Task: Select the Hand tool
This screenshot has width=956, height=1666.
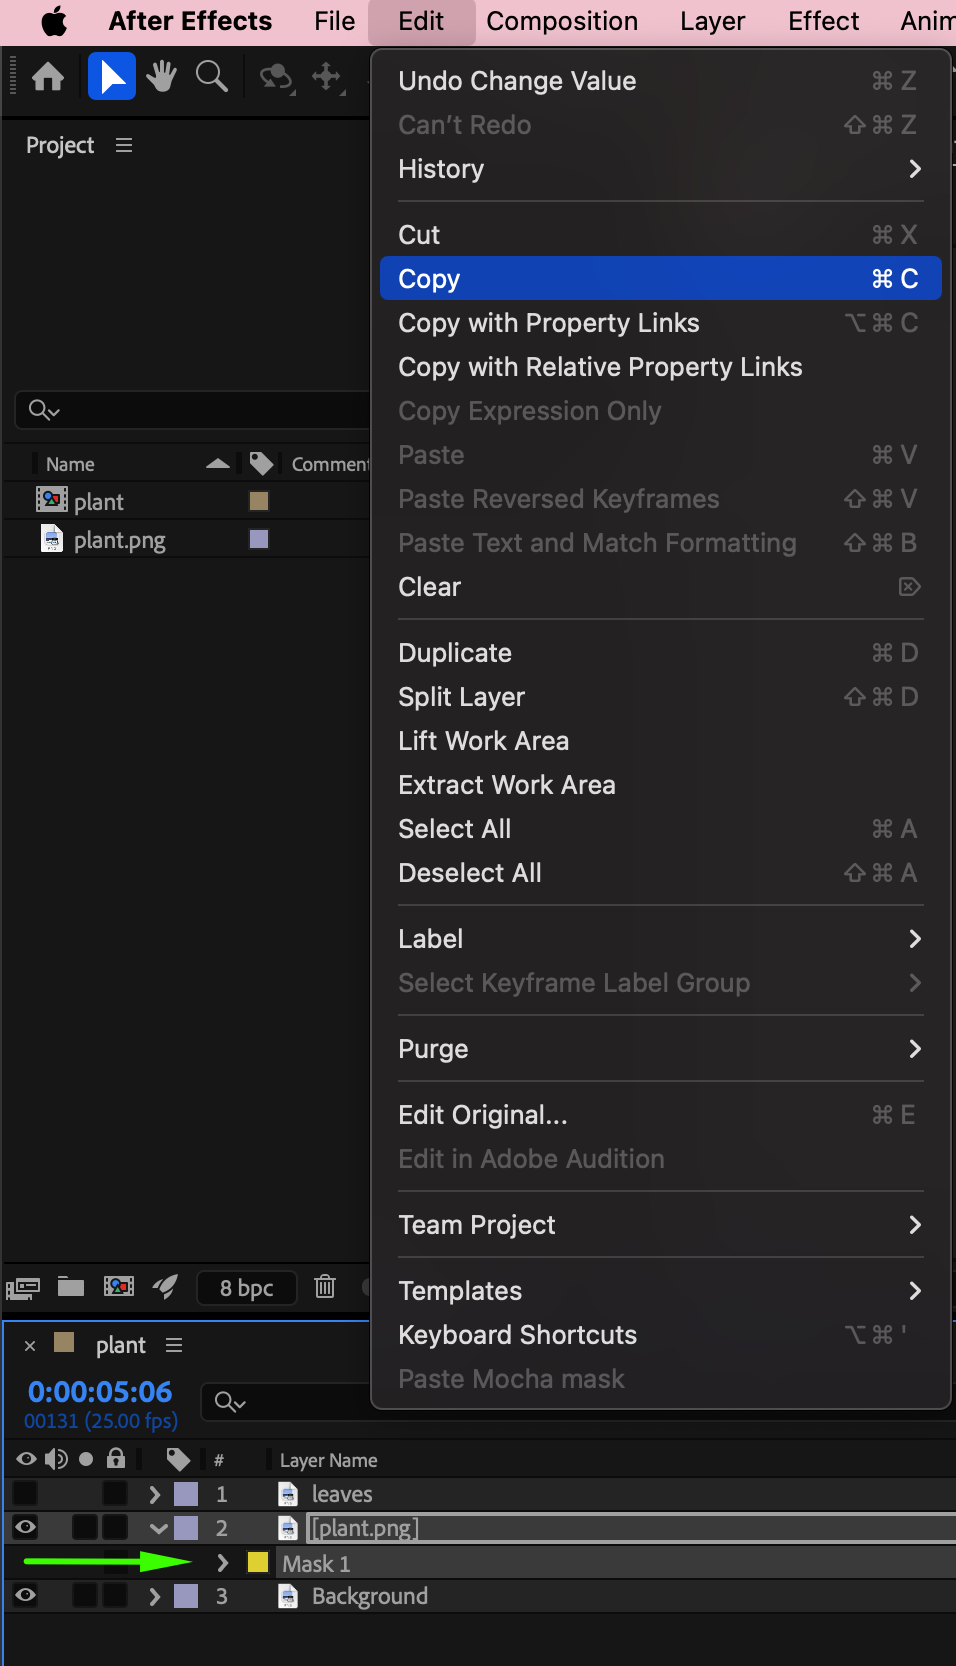Action: 161,77
